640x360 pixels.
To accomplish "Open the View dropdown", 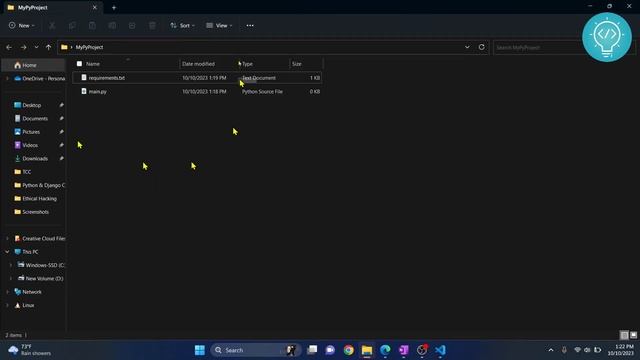I will coord(219,25).
